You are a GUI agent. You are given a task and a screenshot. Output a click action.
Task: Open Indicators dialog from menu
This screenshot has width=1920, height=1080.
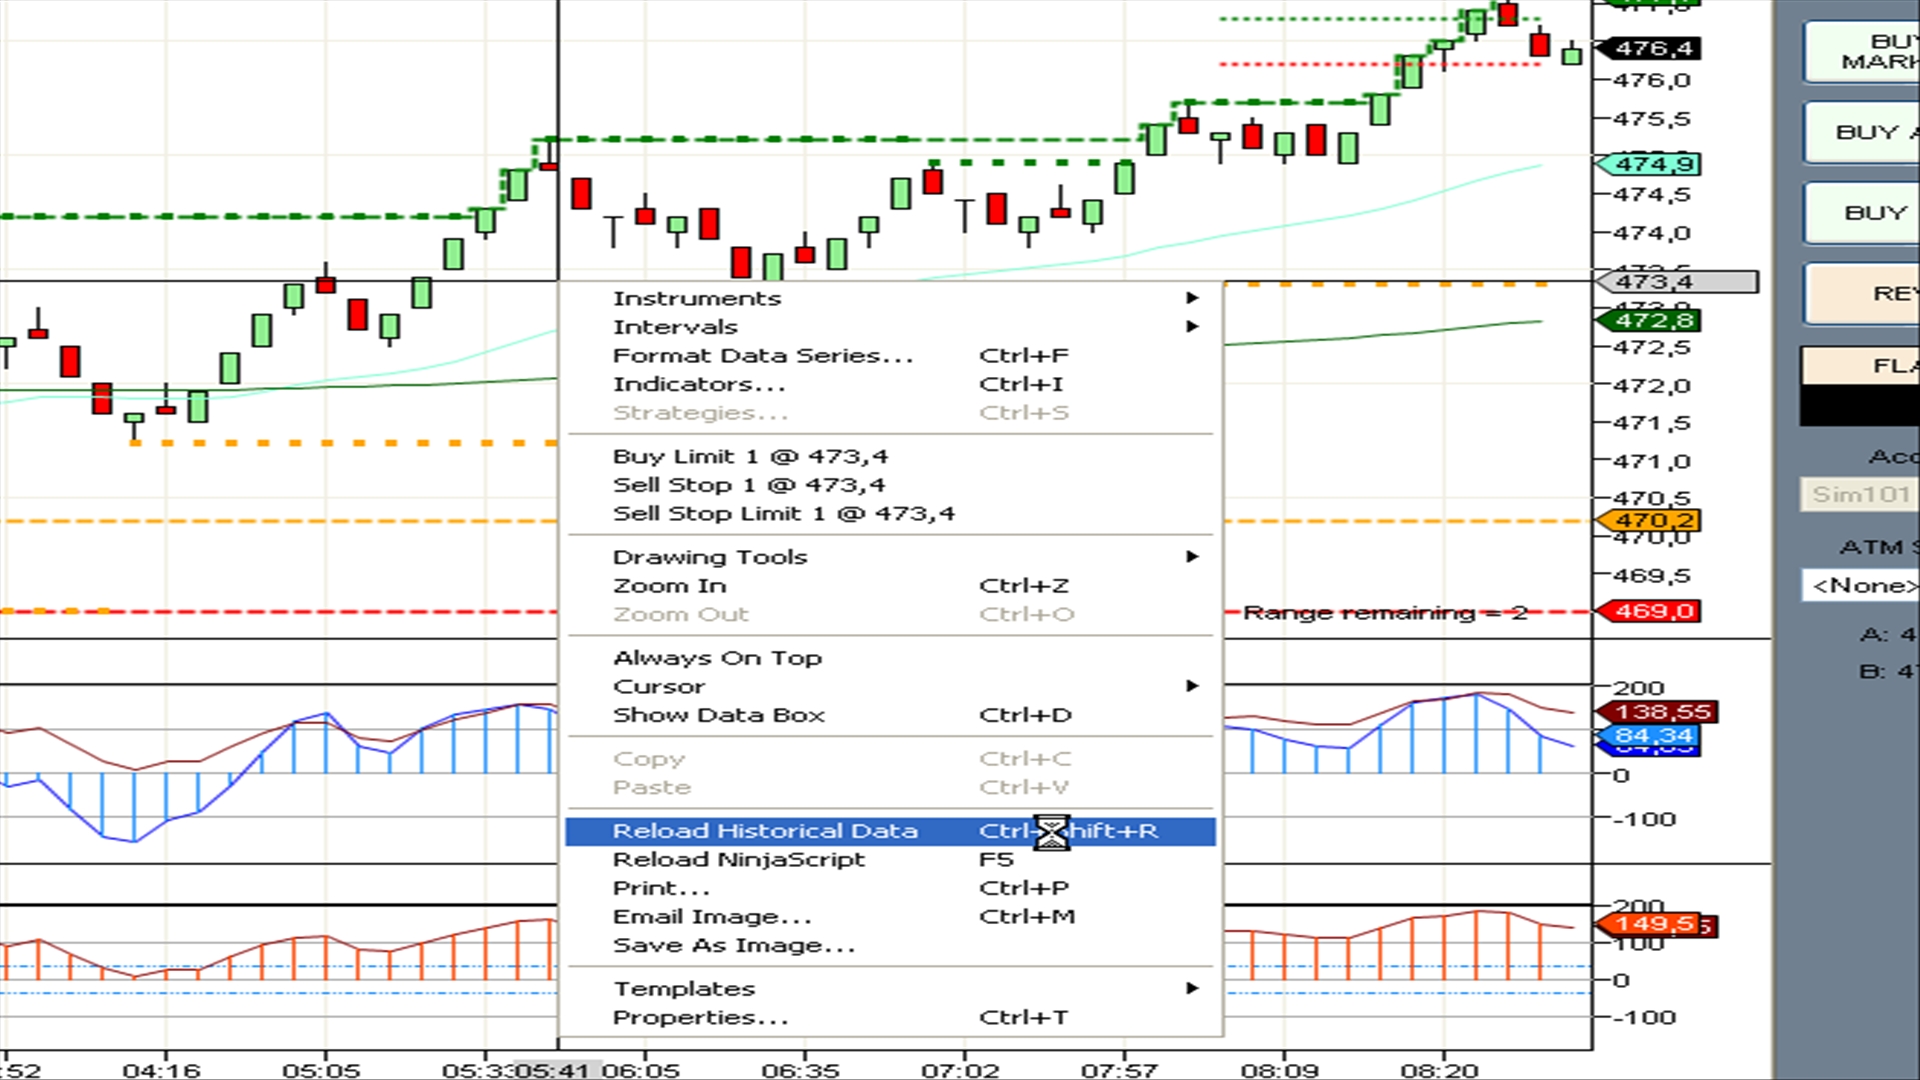pyautogui.click(x=699, y=384)
